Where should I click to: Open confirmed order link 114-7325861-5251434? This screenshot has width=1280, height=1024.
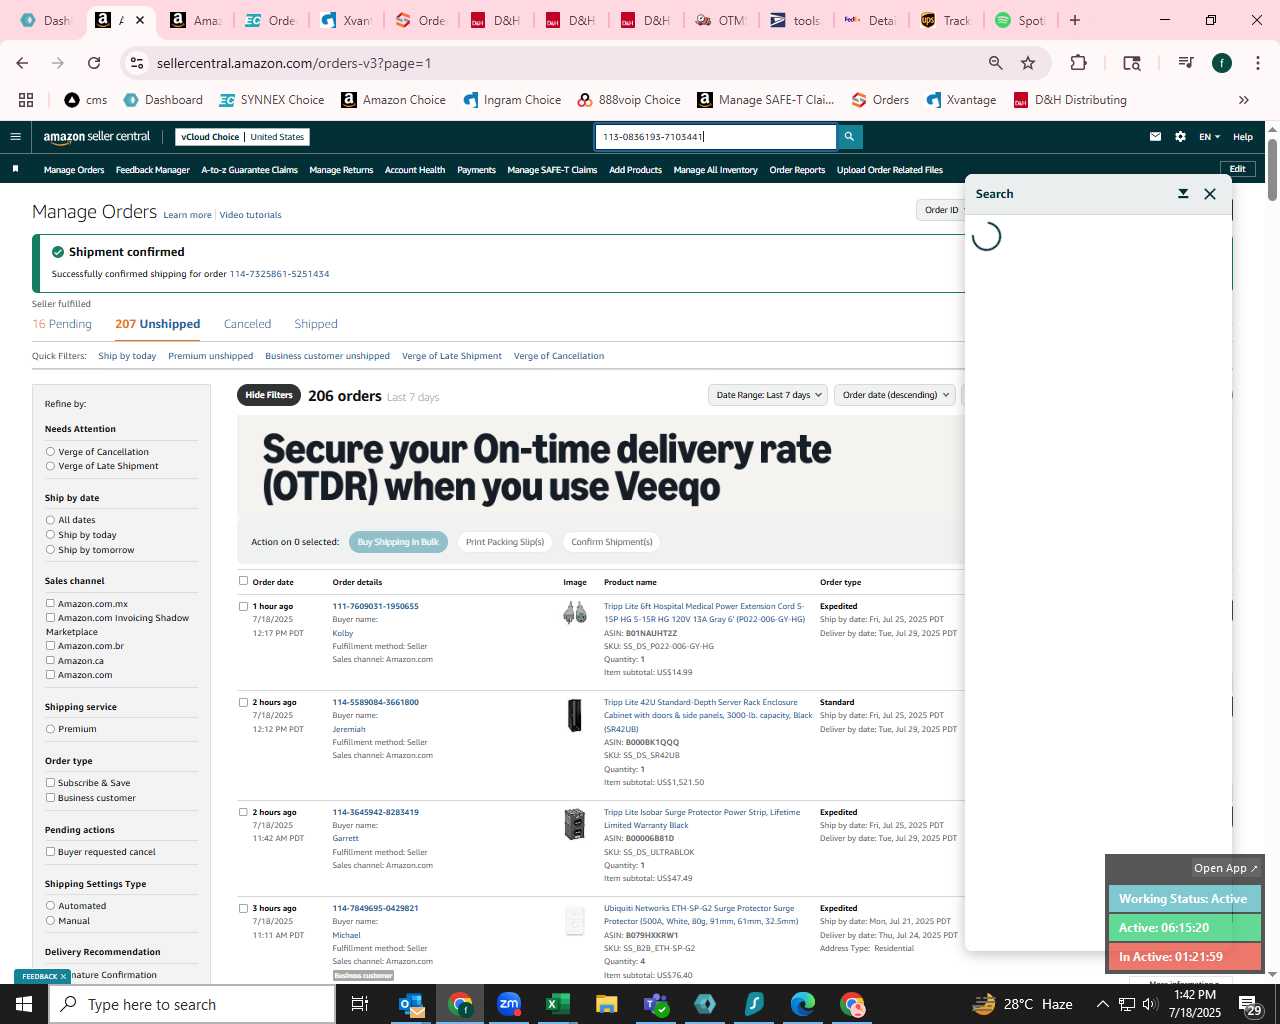pos(279,274)
